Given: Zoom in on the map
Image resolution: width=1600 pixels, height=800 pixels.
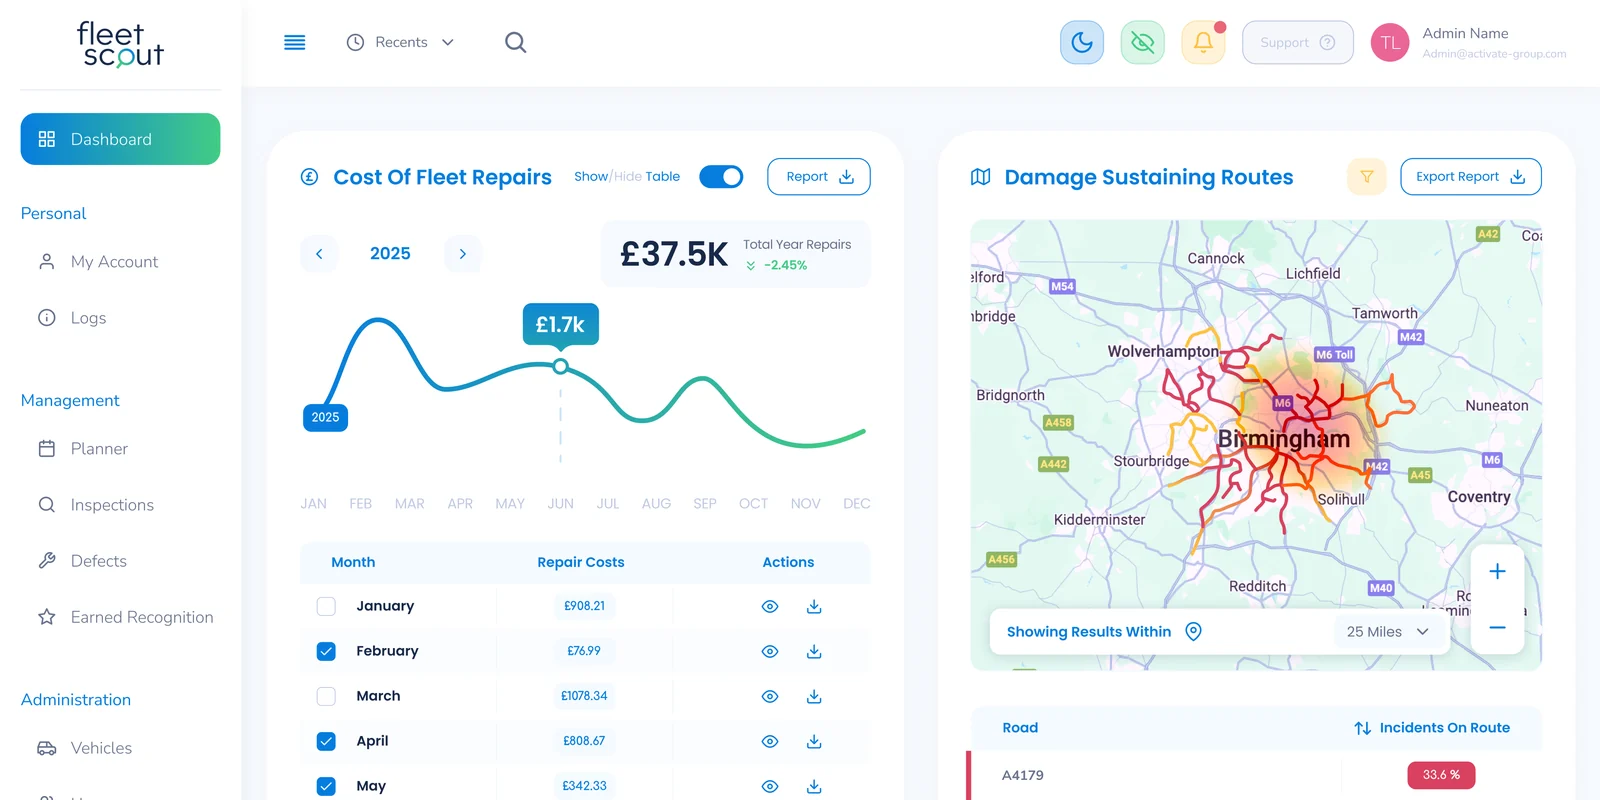Looking at the screenshot, I should pos(1497,571).
